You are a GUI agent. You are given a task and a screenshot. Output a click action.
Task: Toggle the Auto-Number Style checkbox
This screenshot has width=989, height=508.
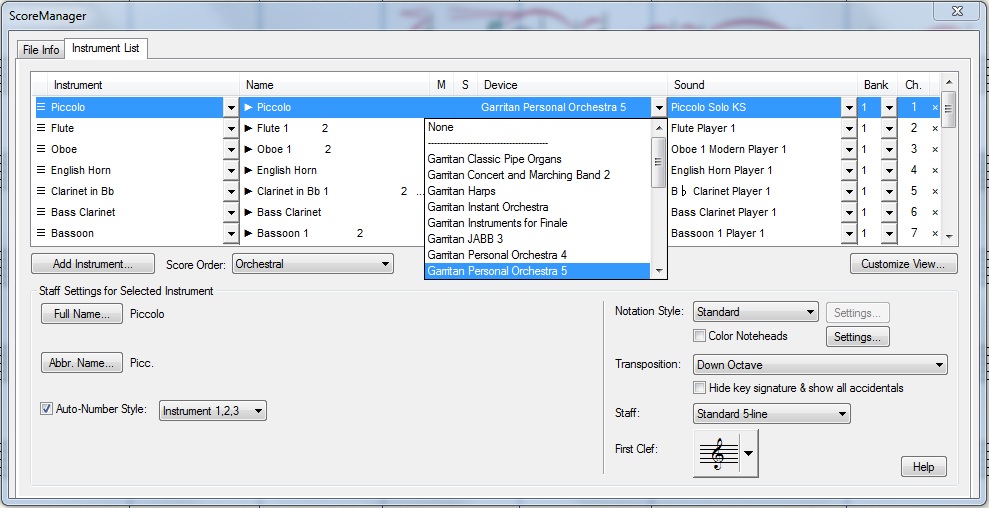point(46,409)
